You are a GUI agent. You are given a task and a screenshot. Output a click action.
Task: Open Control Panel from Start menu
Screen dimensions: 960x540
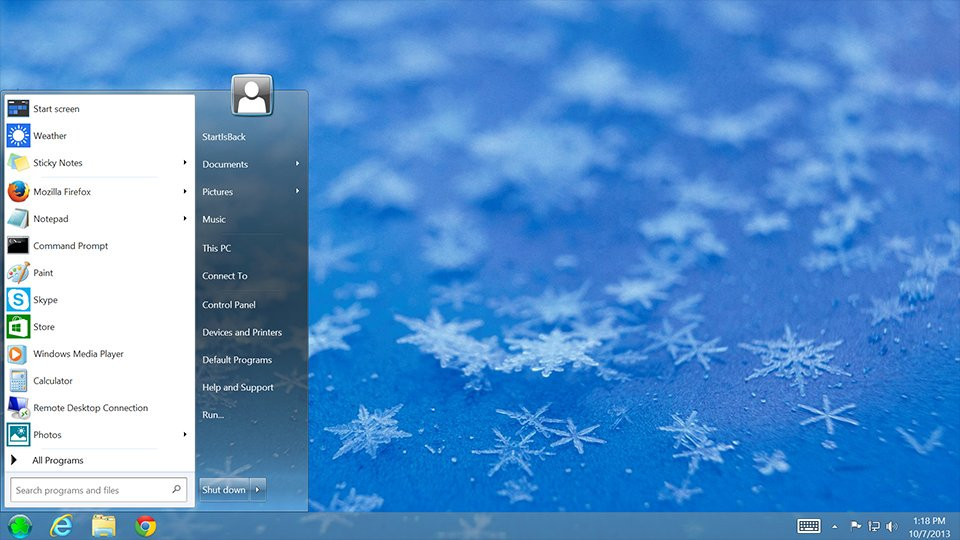coord(229,304)
